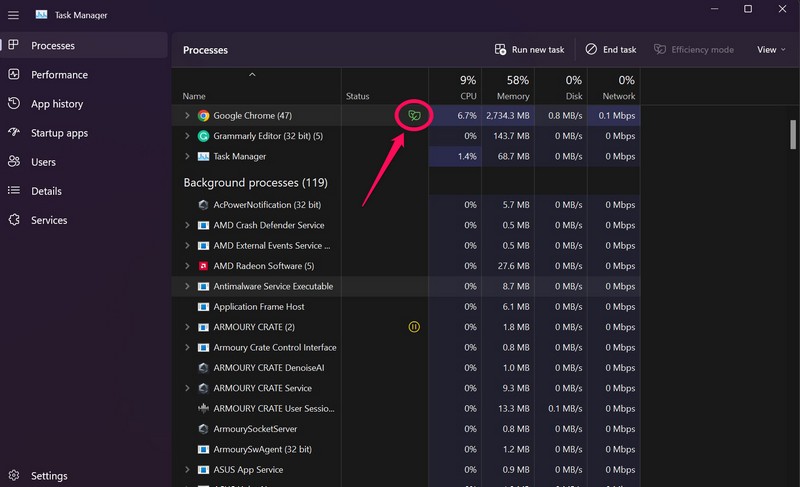
Task: Click the suspended pause icon beside ARMOURY CRATE
Action: pyautogui.click(x=414, y=327)
